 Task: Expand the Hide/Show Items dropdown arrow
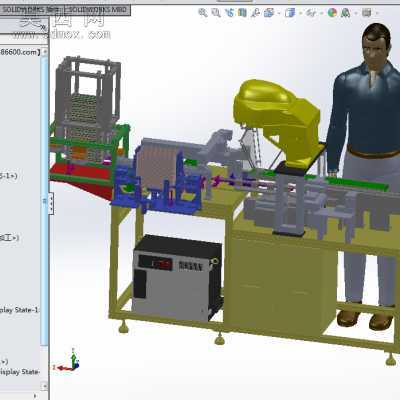click(x=321, y=13)
